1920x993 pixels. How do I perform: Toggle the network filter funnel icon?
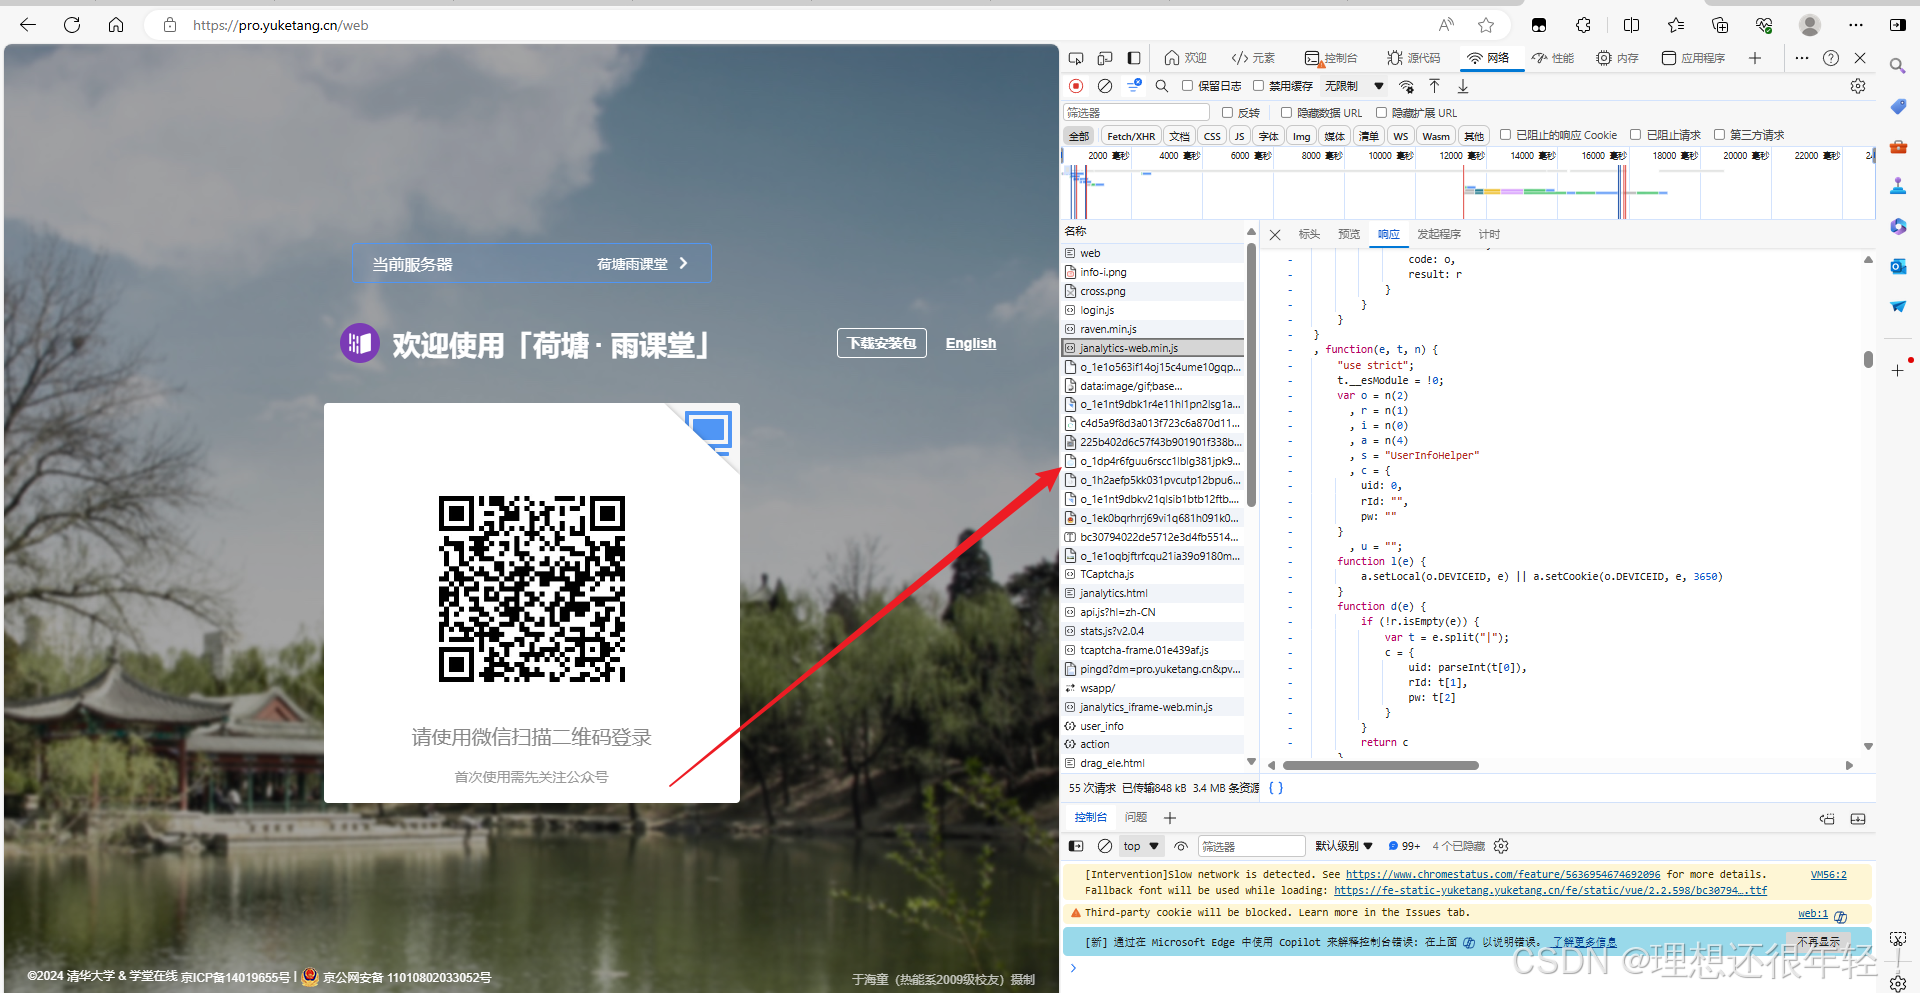[1134, 86]
